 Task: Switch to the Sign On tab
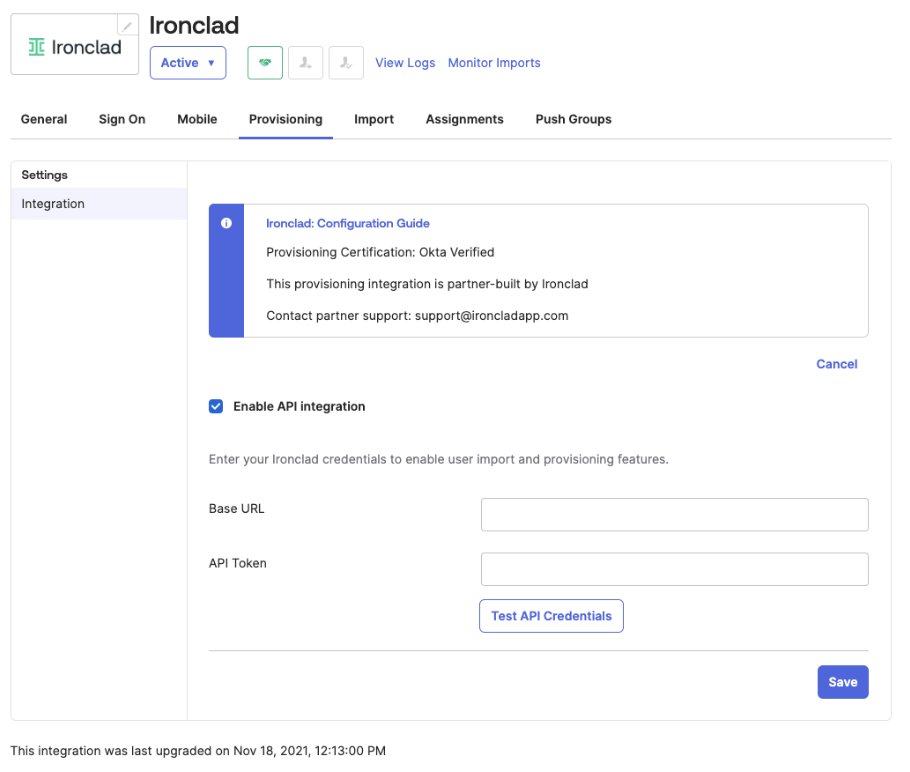(122, 119)
